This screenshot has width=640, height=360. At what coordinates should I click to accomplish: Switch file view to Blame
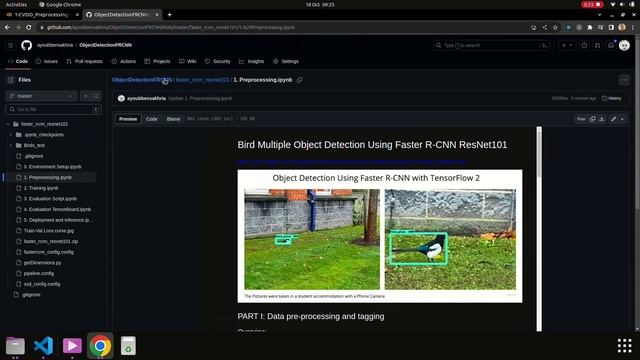click(x=173, y=119)
